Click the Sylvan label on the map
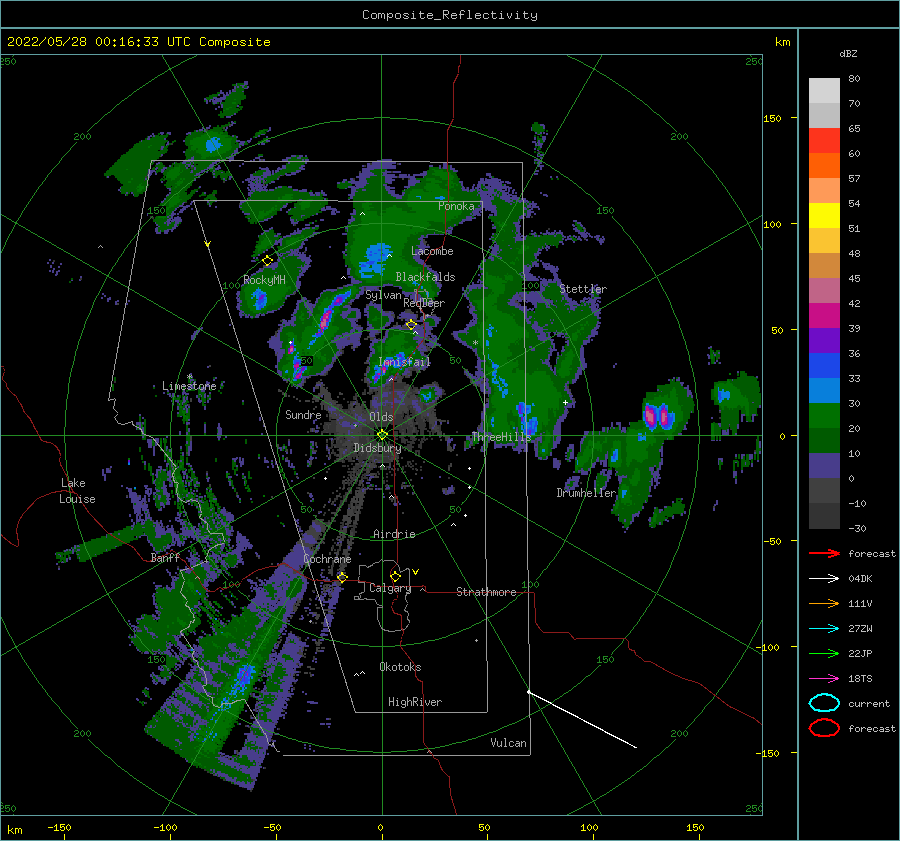Screen dimensions: 900x841 click(x=383, y=296)
